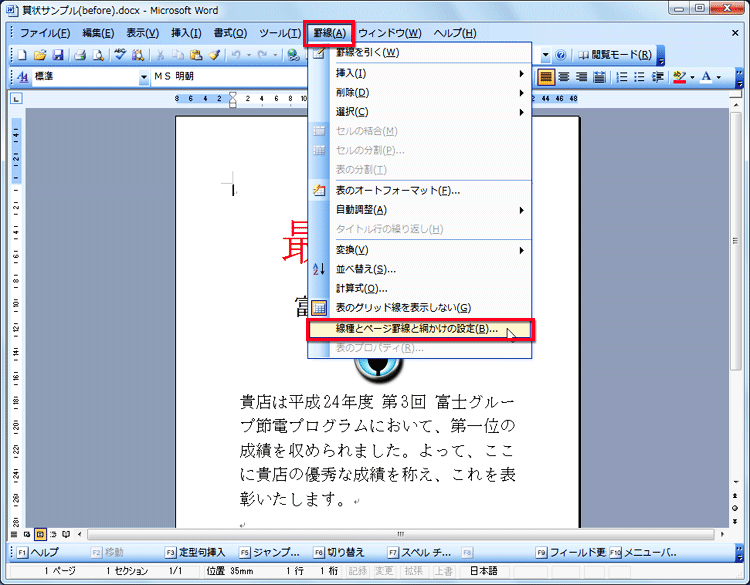Viewport: 750px width, 585px height.
Task: Click the Font Color A icon
Action: click(706, 77)
